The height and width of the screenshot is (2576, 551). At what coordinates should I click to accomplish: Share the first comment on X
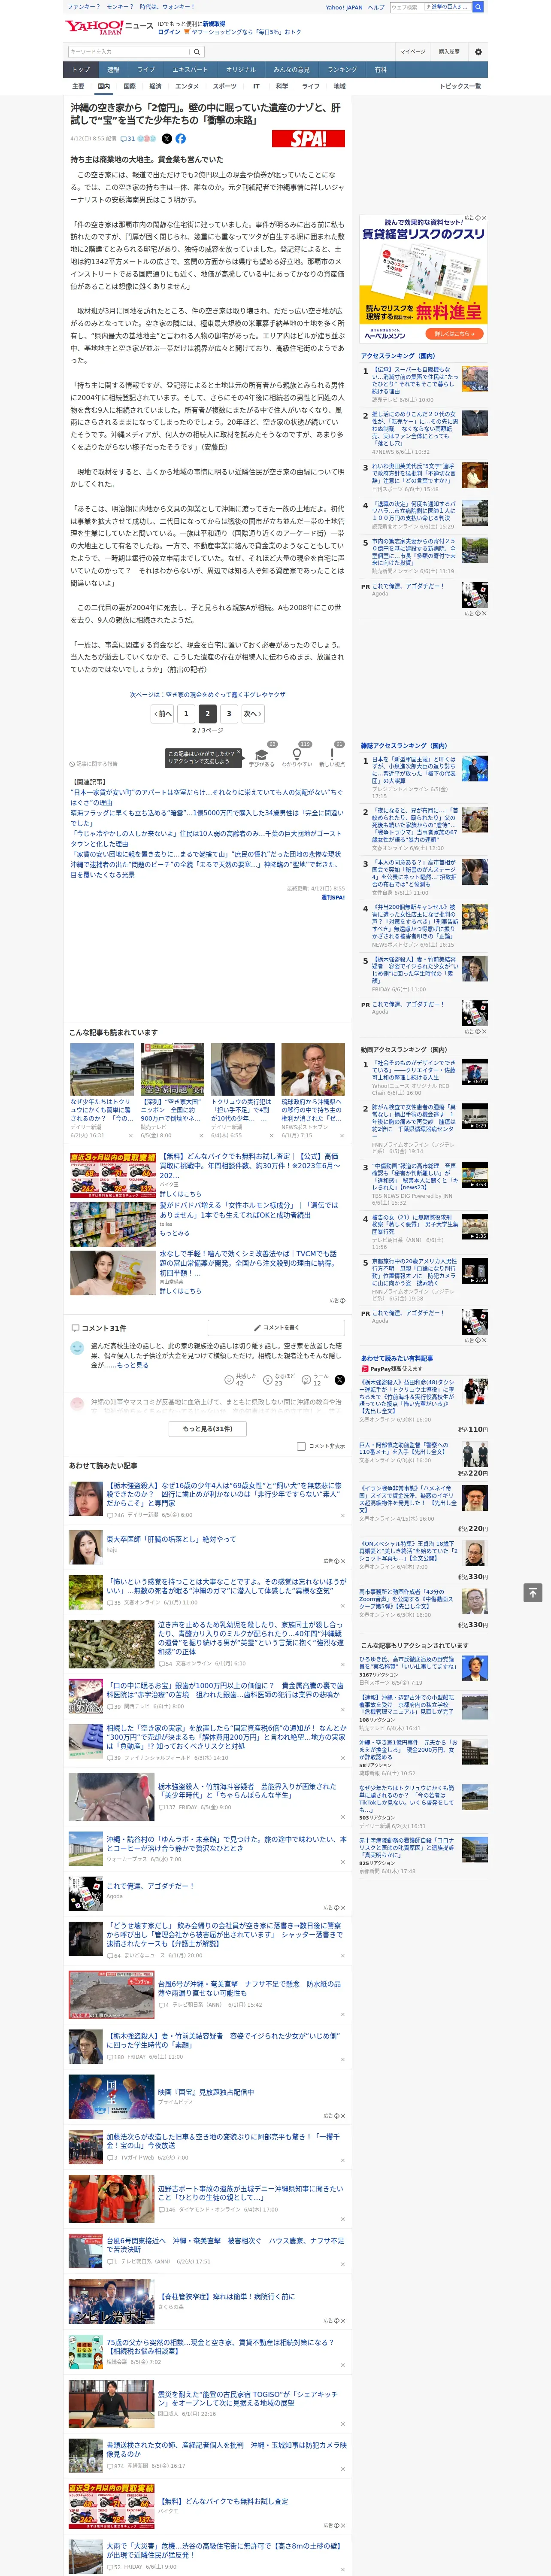340,1380
